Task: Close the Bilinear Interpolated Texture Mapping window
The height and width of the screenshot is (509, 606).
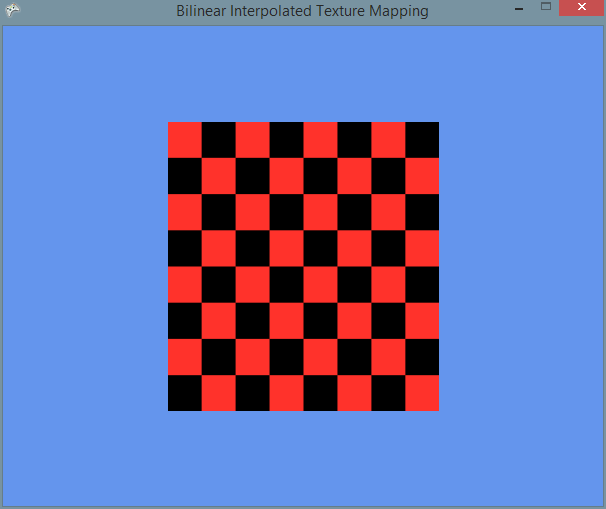Action: [x=581, y=7]
